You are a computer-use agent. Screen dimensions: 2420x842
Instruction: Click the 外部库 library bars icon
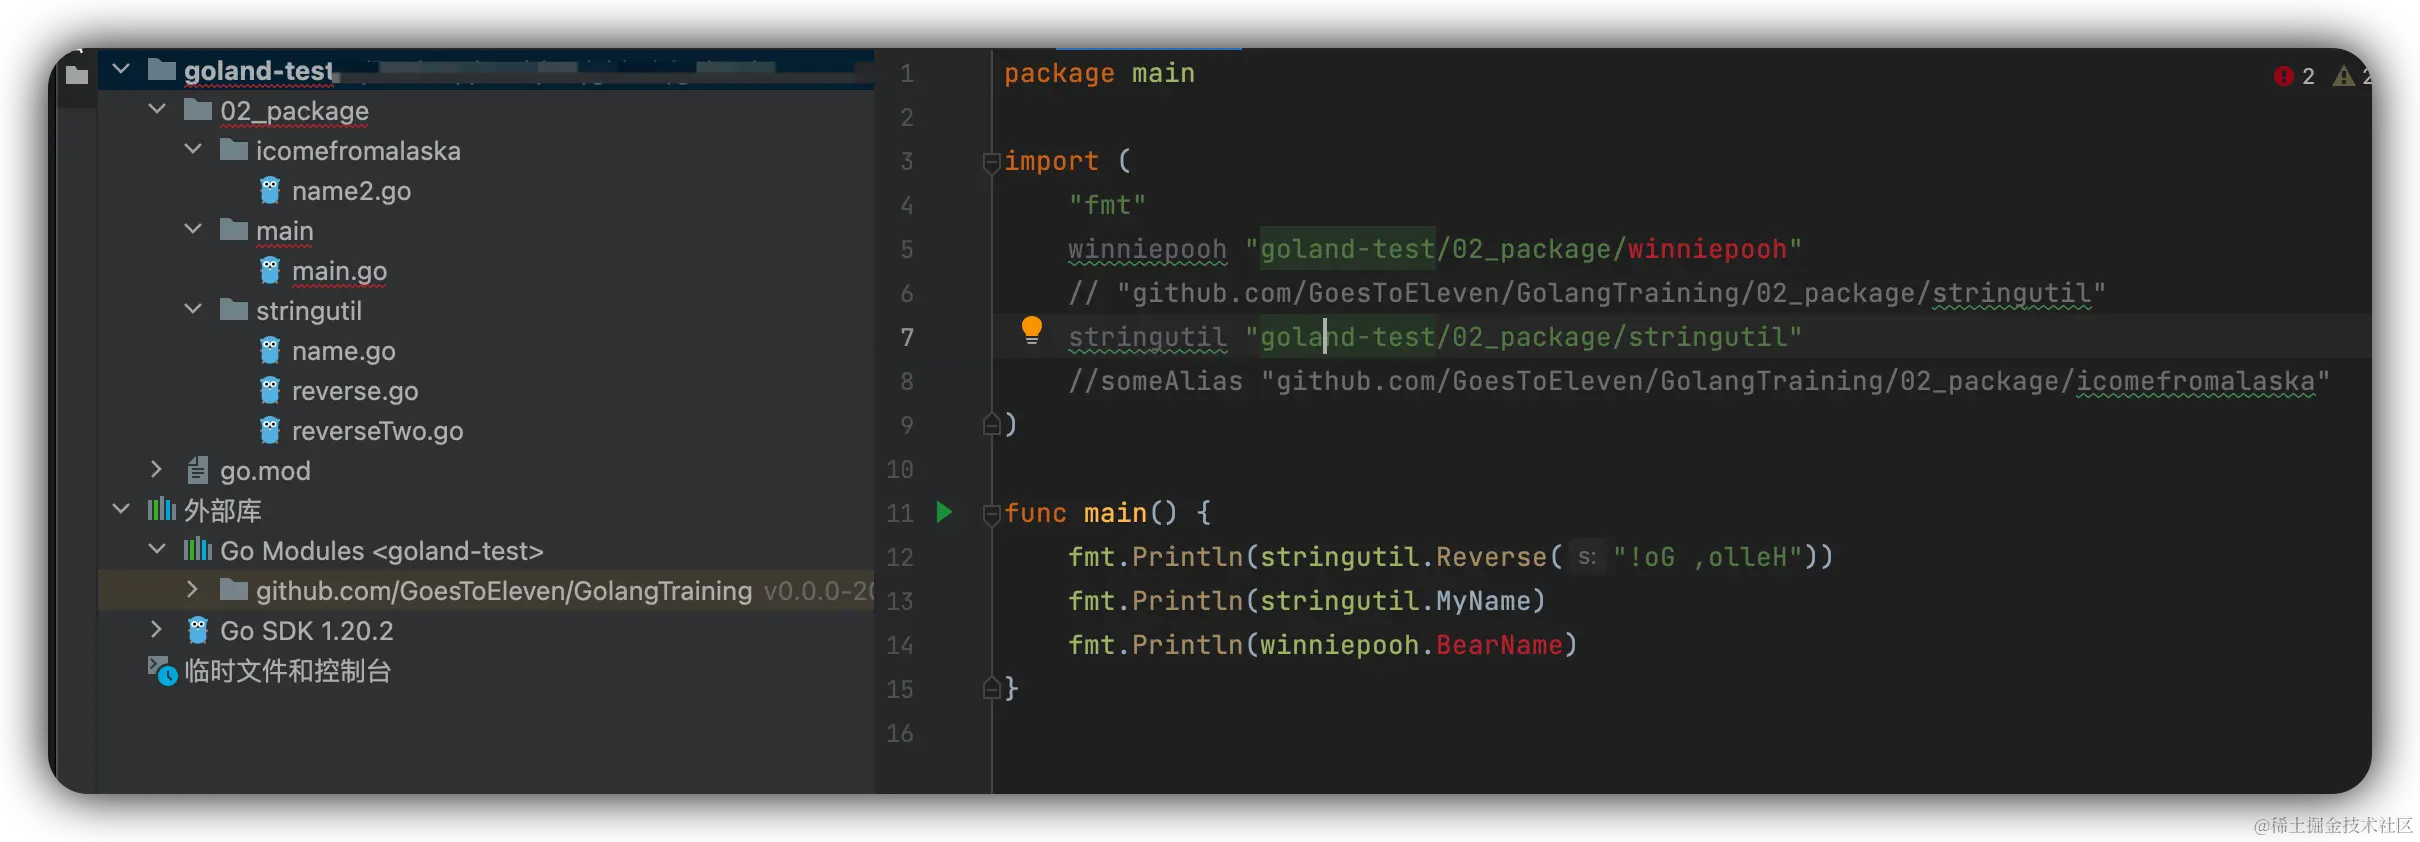click(161, 510)
